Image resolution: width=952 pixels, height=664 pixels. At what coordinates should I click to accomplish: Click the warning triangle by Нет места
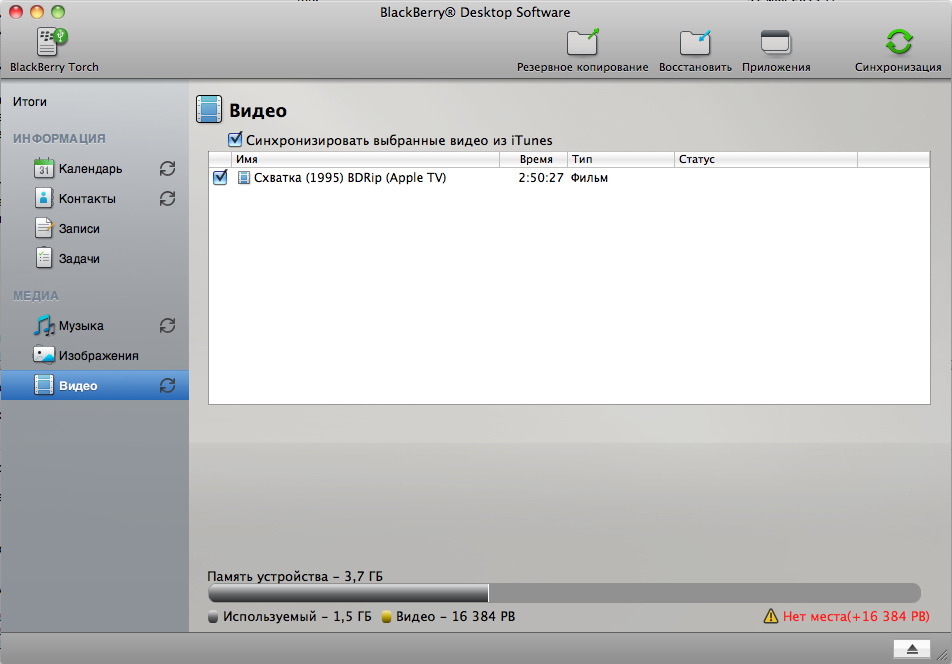[x=770, y=617]
